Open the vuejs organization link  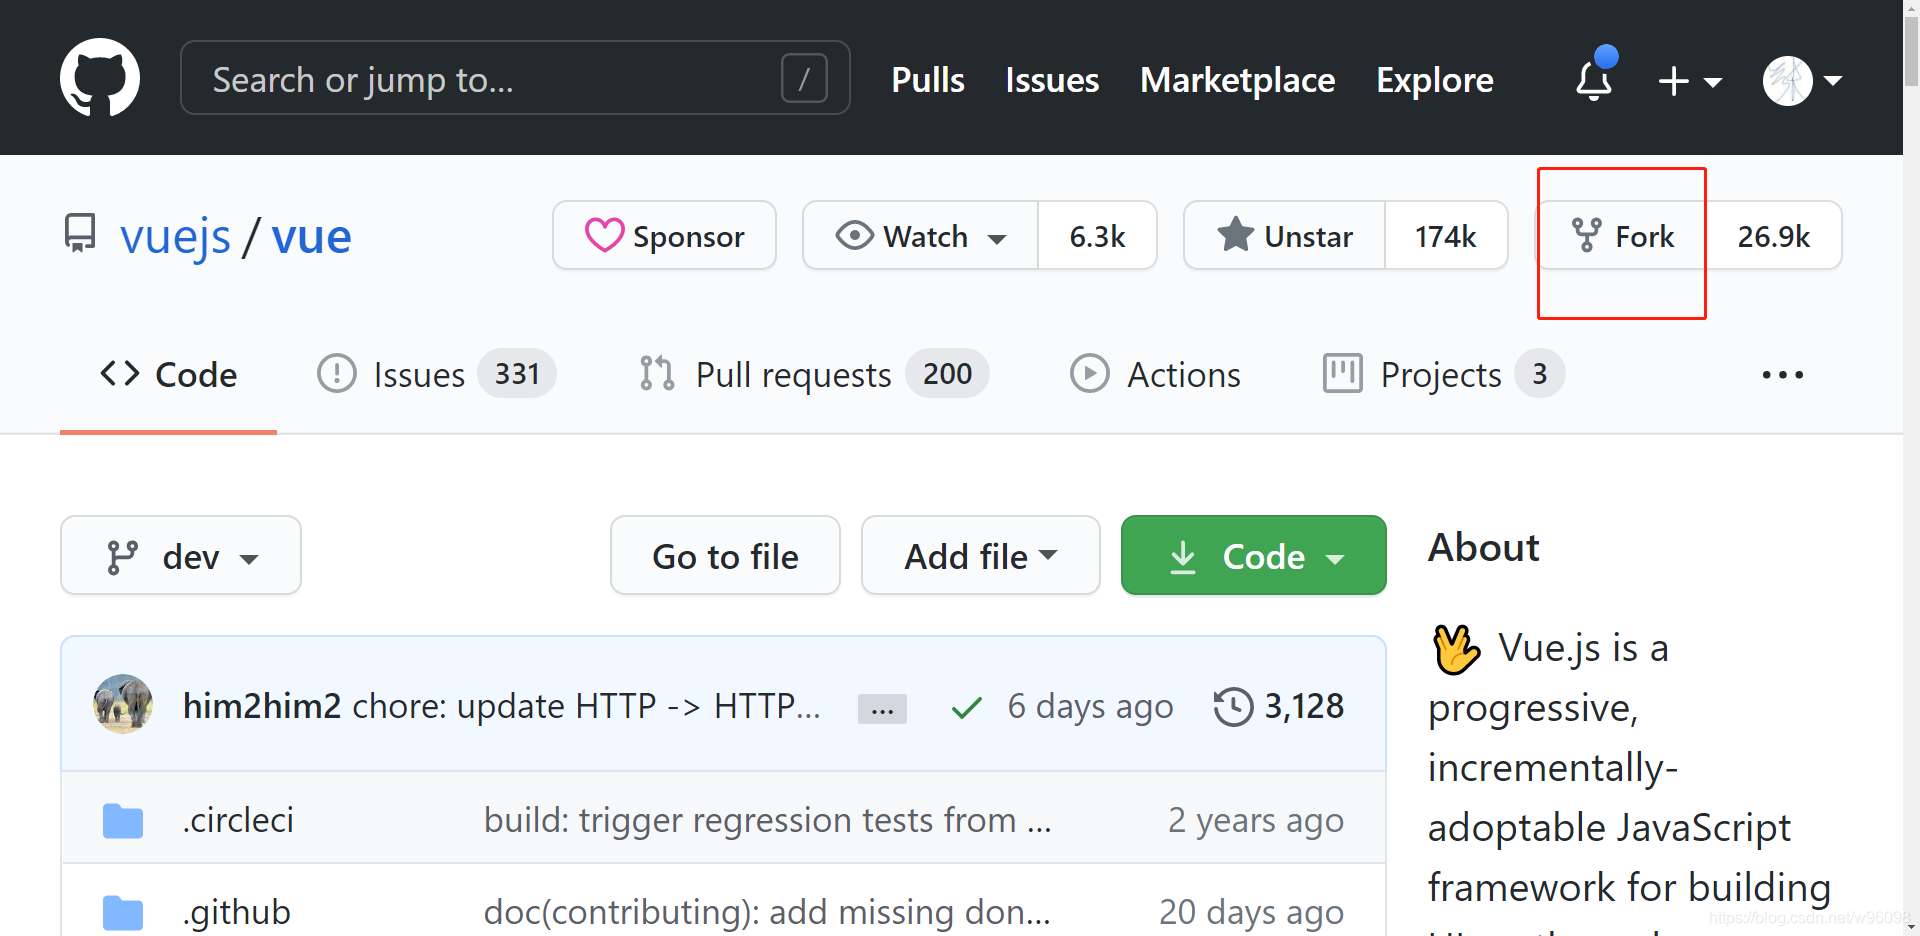pos(176,238)
